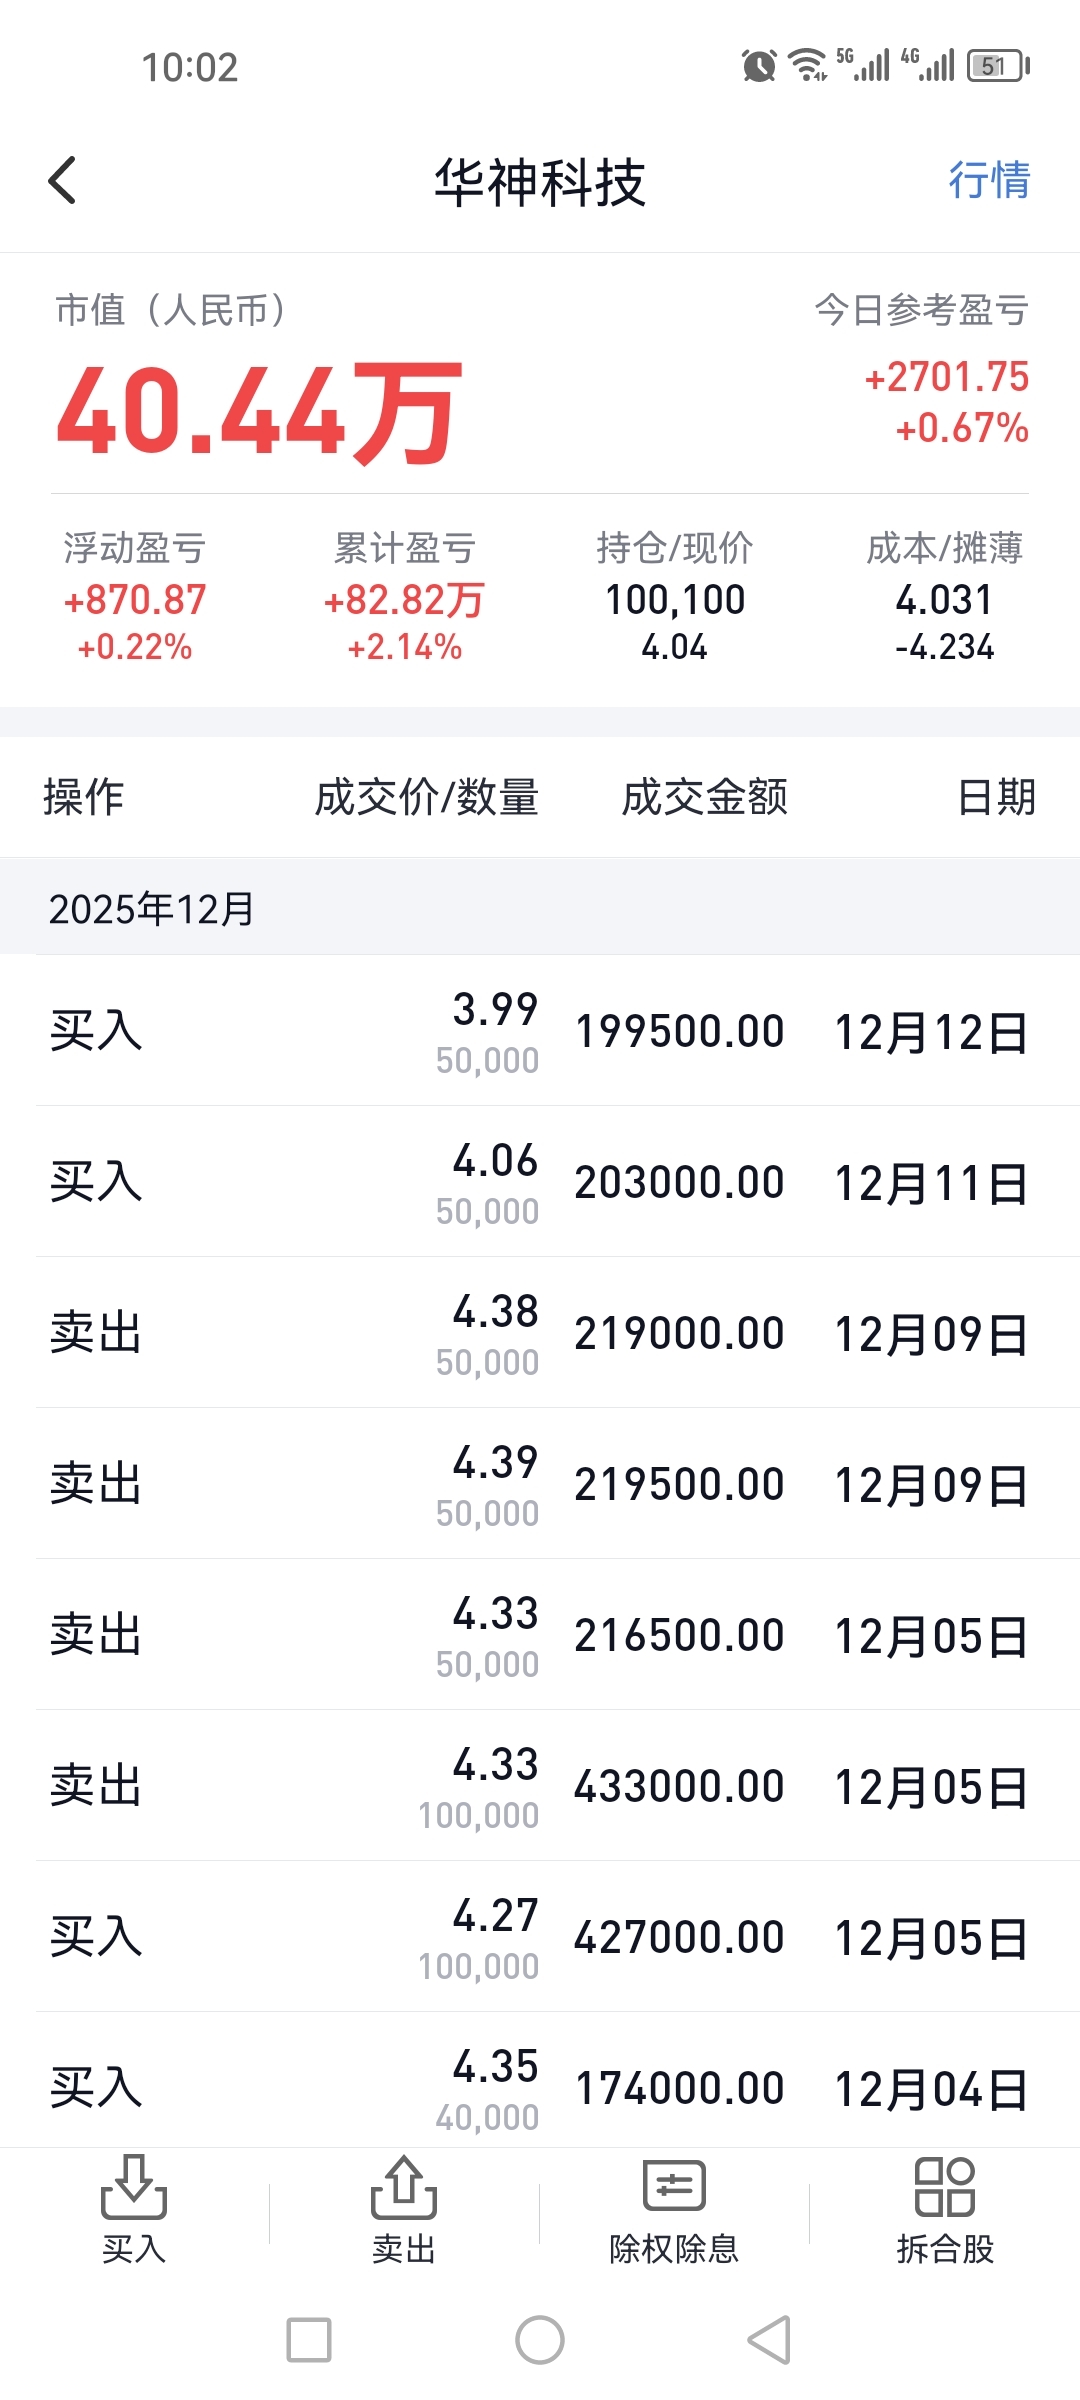The width and height of the screenshot is (1080, 2400).
Task: Open the 427000.00 buy transaction row
Action: pyautogui.click(x=540, y=1937)
